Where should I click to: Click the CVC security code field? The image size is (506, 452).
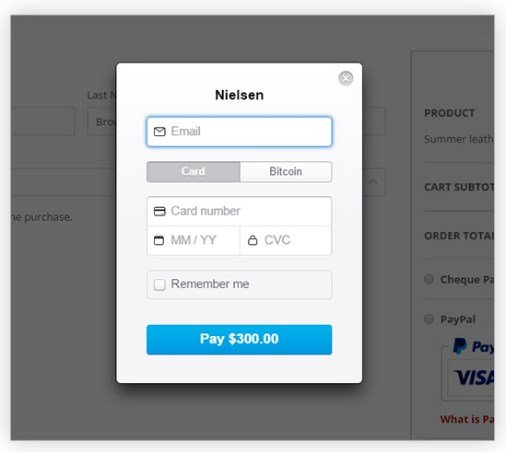coord(286,240)
